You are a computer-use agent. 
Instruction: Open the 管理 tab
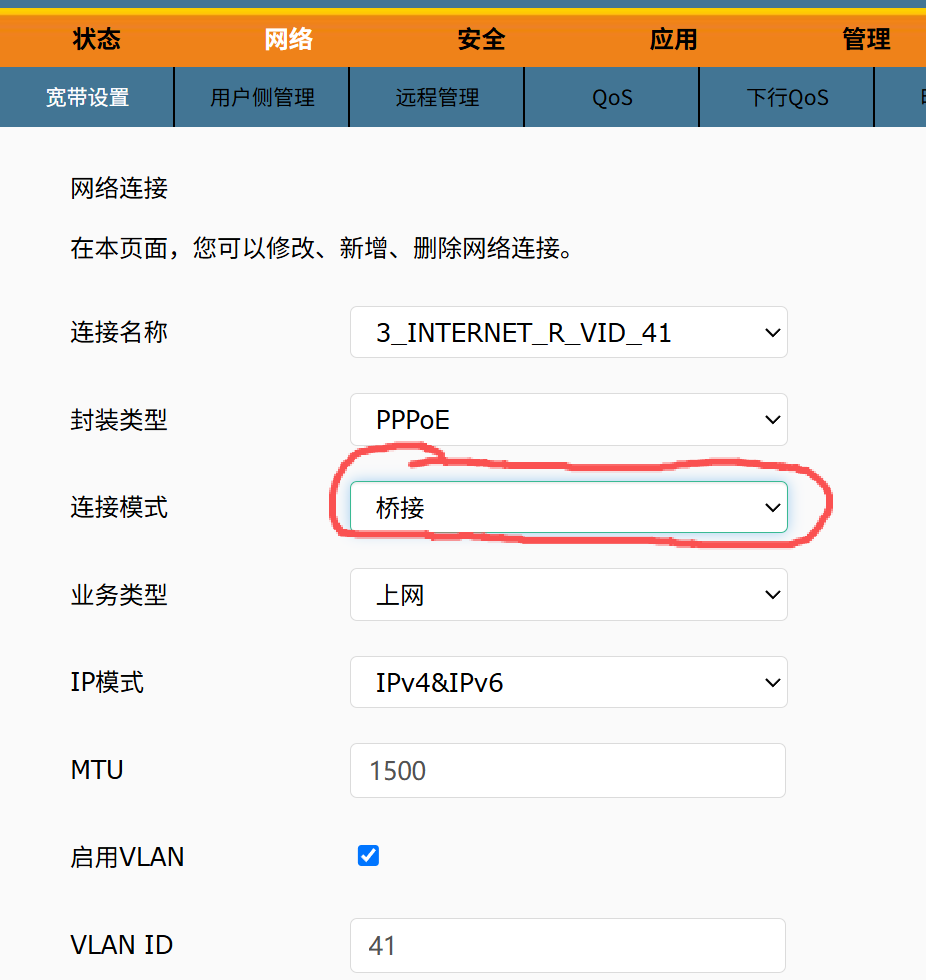[x=866, y=39]
